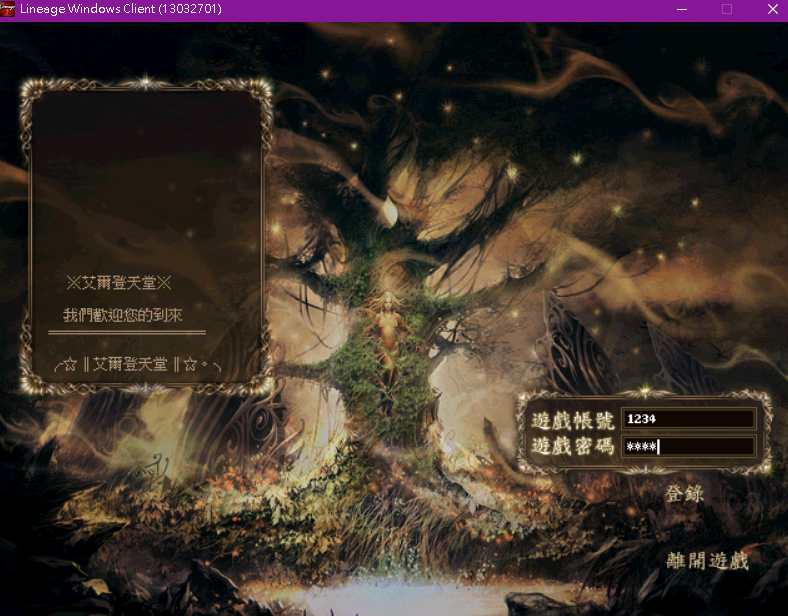The height and width of the screenshot is (616, 788).
Task: Click the maximize button in title bar
Action: (x=727, y=10)
